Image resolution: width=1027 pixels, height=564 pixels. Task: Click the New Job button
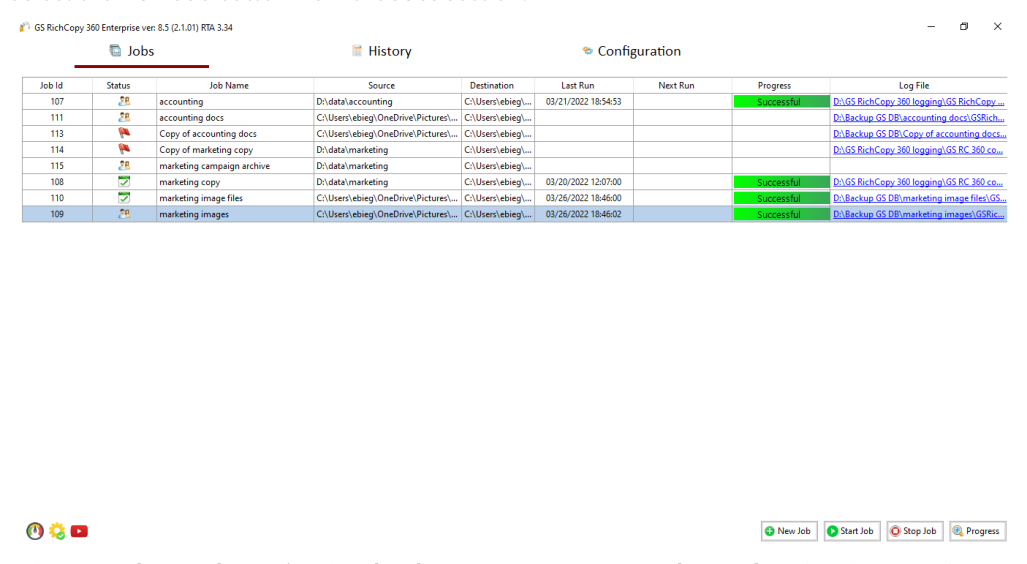(x=789, y=531)
